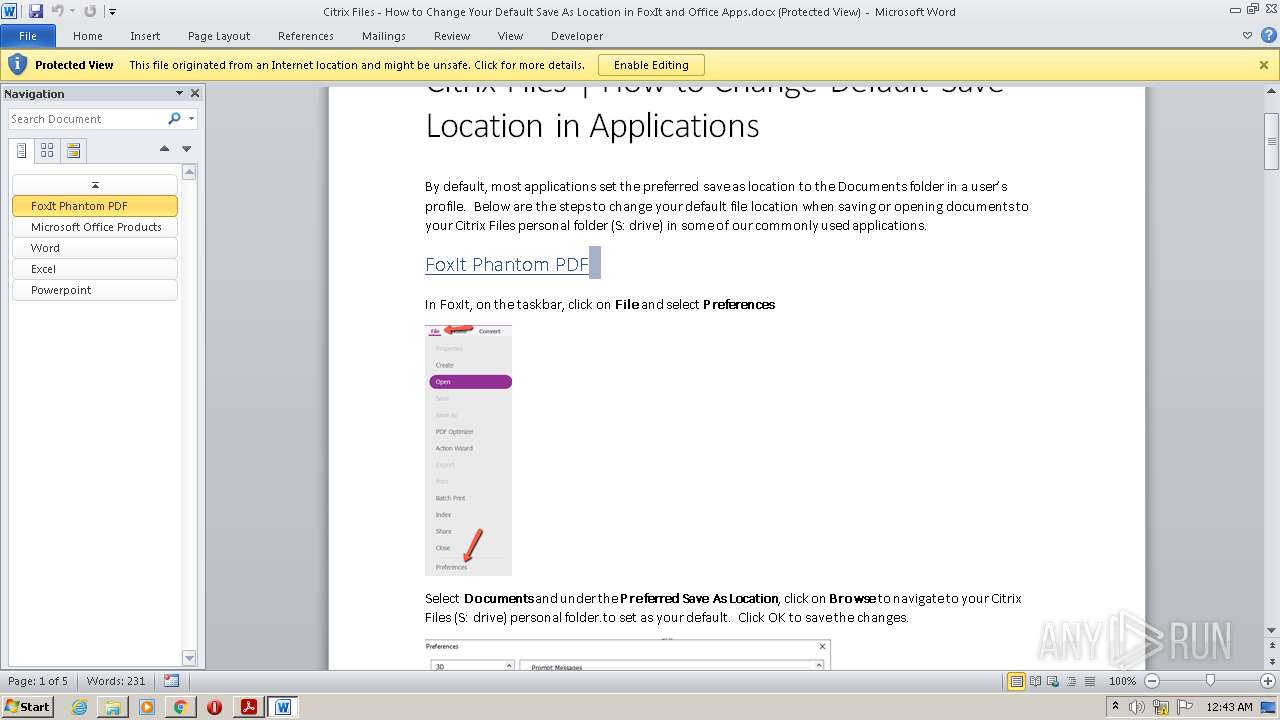1280x720 pixels.
Task: Switch to Full Screen Reading view
Action: coord(1035,681)
